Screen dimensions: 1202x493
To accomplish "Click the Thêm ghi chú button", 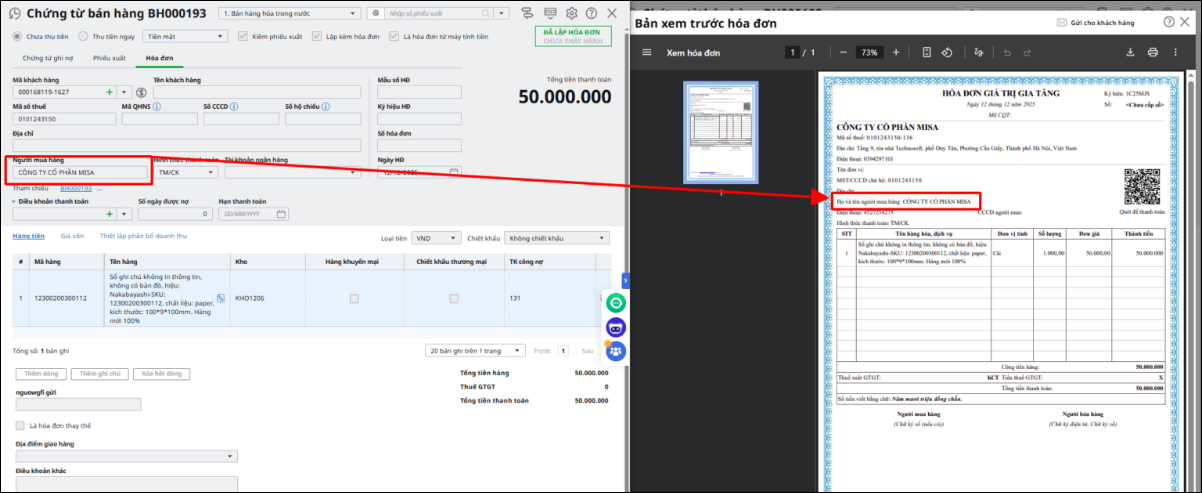I will [100, 373].
